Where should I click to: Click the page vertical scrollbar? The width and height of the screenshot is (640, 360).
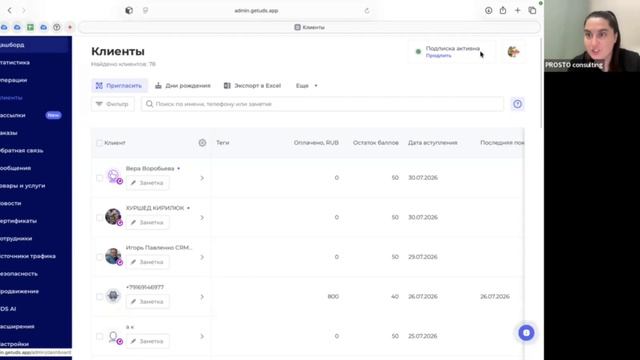tap(542, 84)
